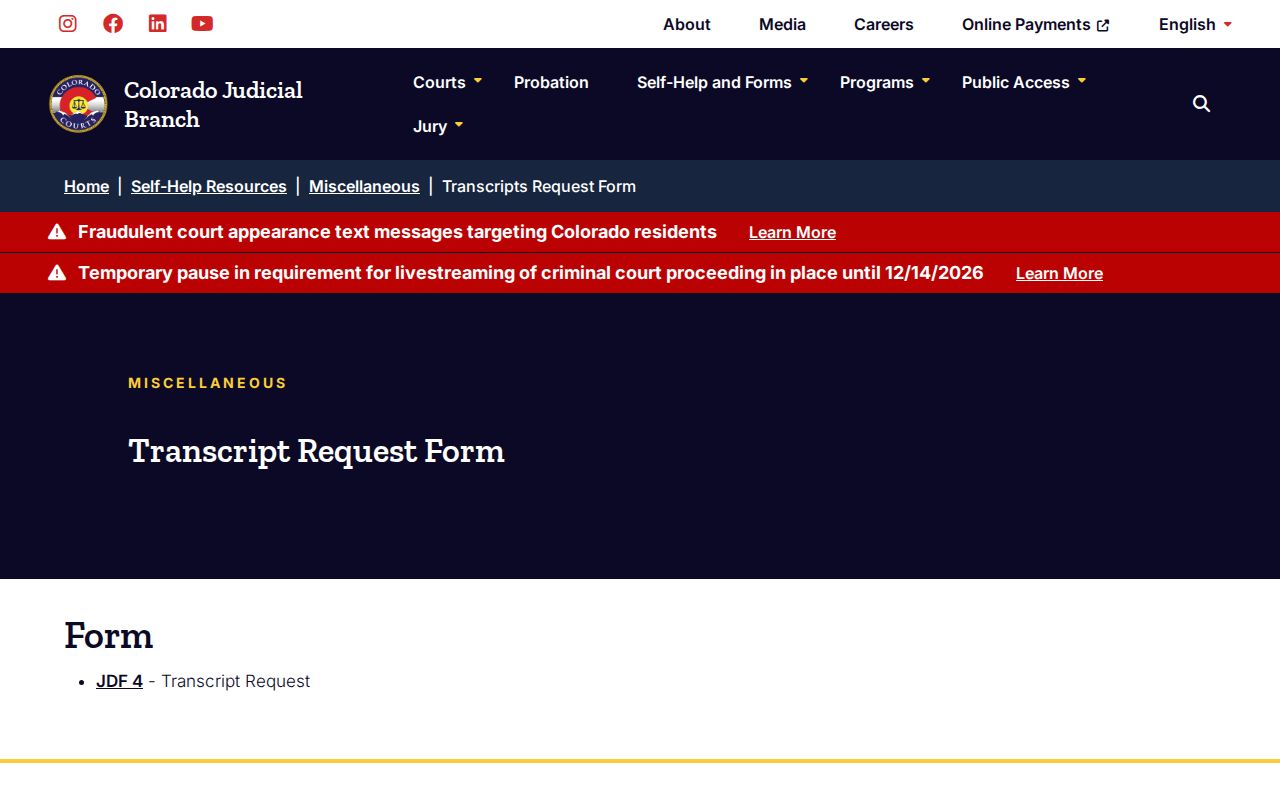Expand the Programs dropdown menu
1280x800 pixels.
pos(885,82)
